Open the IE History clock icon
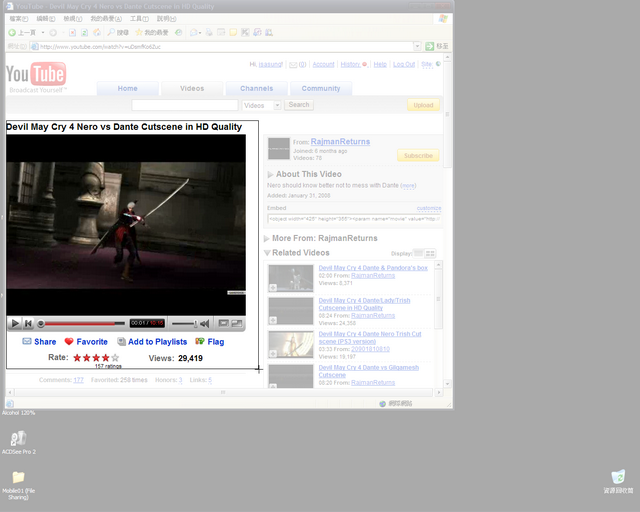This screenshot has height=512, width=640. pos(178,33)
